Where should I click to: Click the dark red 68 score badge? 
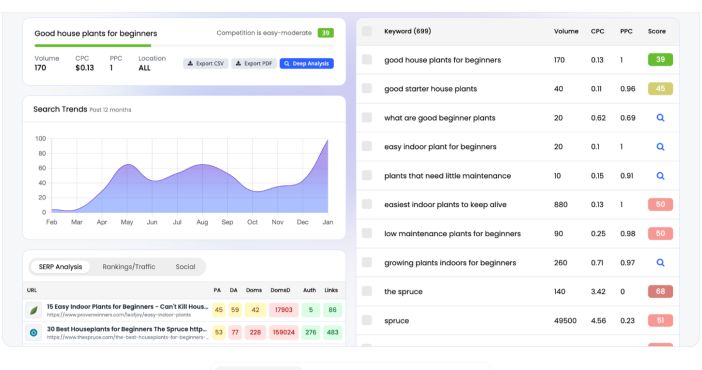[x=660, y=292]
